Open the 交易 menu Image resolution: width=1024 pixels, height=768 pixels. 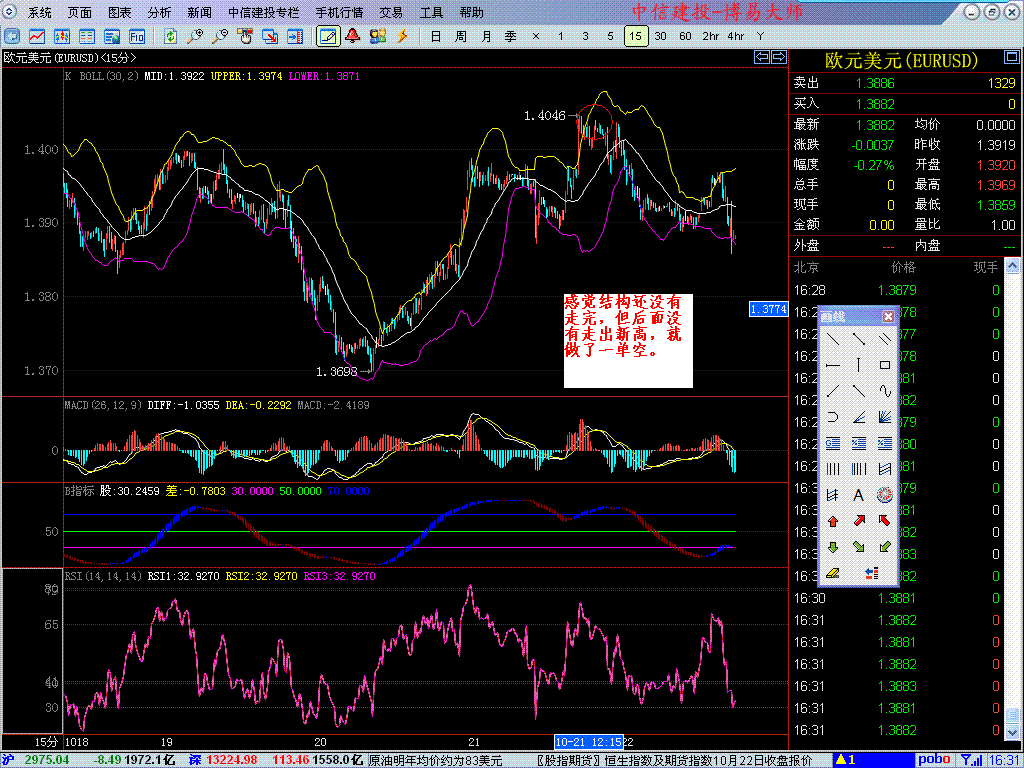[391, 13]
